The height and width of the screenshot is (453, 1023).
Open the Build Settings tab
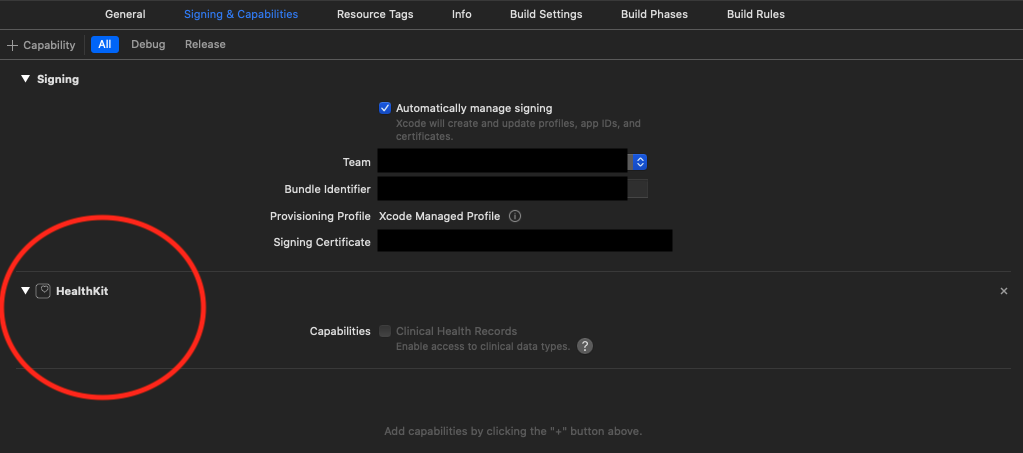[545, 15]
